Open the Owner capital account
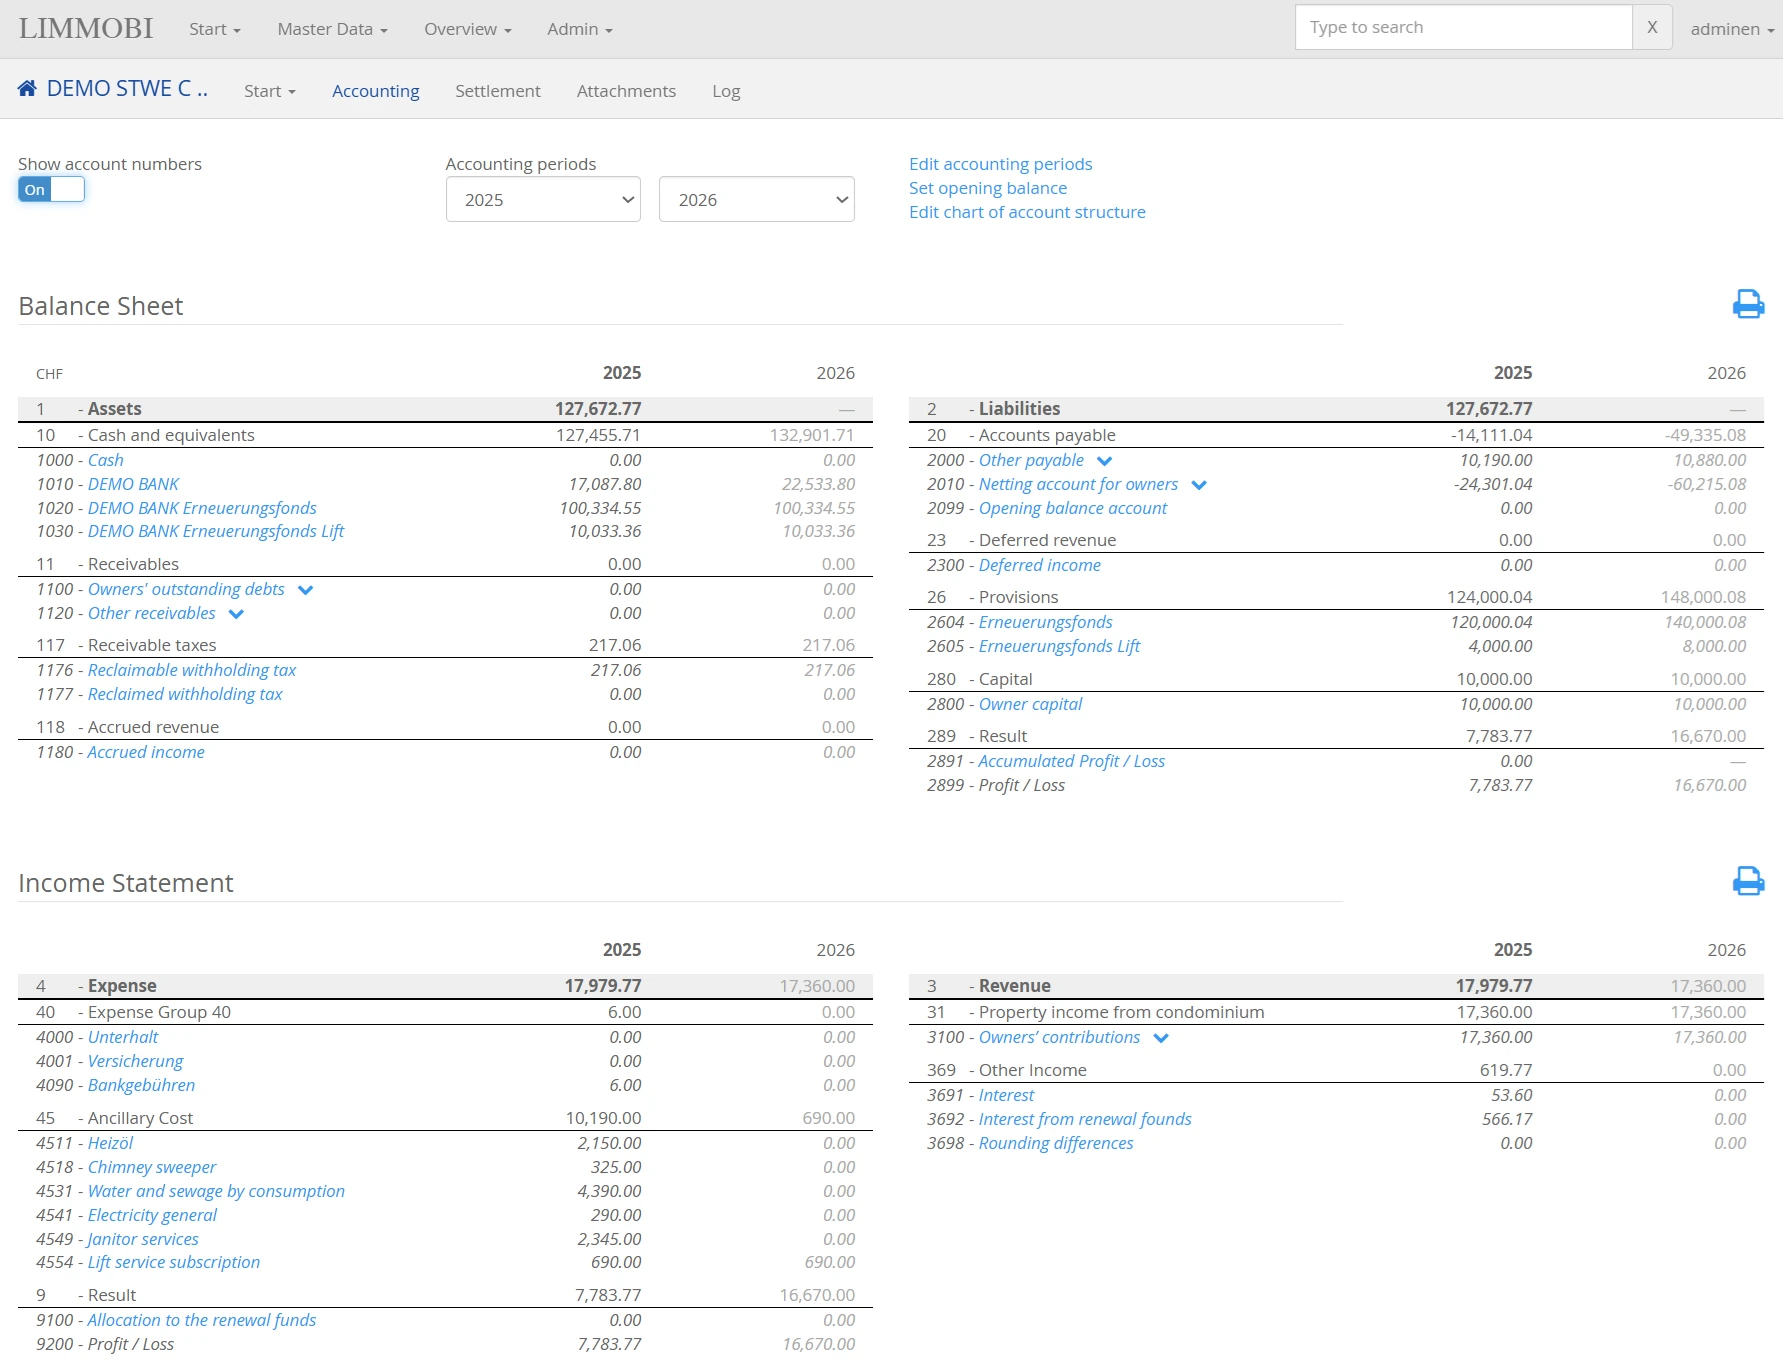Screen dimensions: 1783x1369 coord(1031,704)
